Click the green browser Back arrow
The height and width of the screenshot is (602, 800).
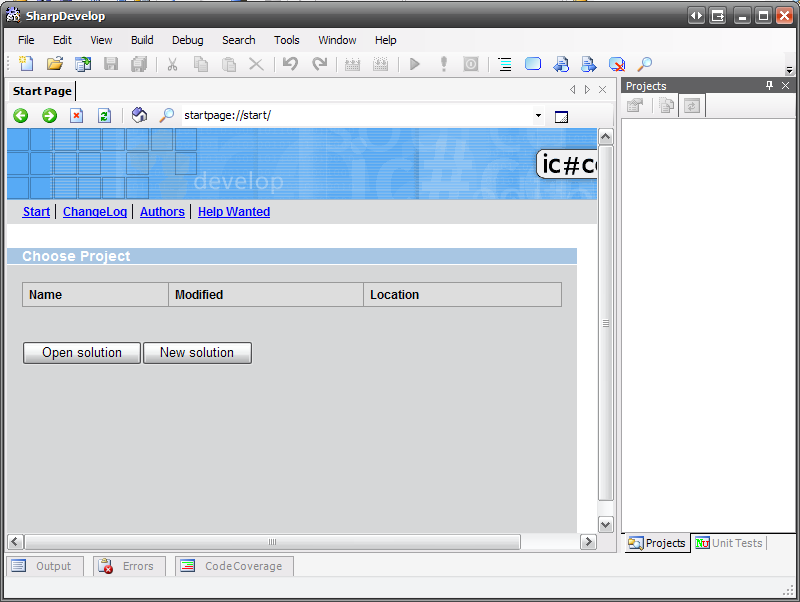(x=20, y=116)
